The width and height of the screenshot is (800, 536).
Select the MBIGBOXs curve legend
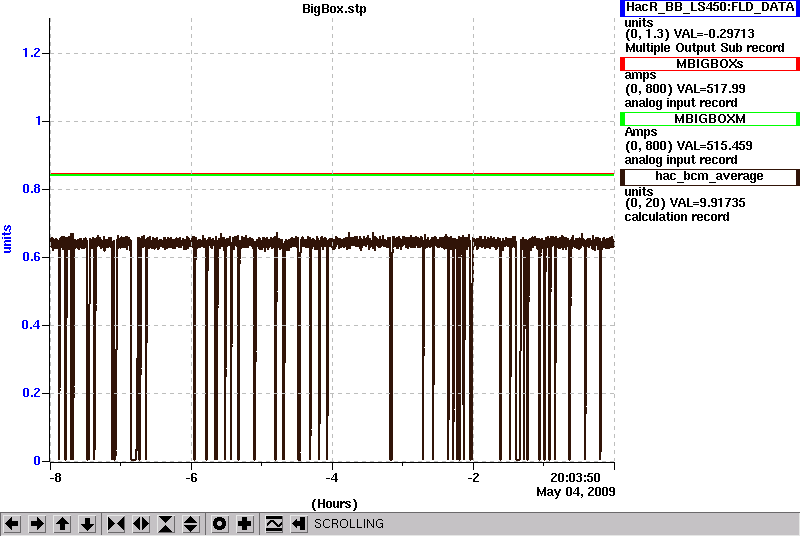coord(710,64)
